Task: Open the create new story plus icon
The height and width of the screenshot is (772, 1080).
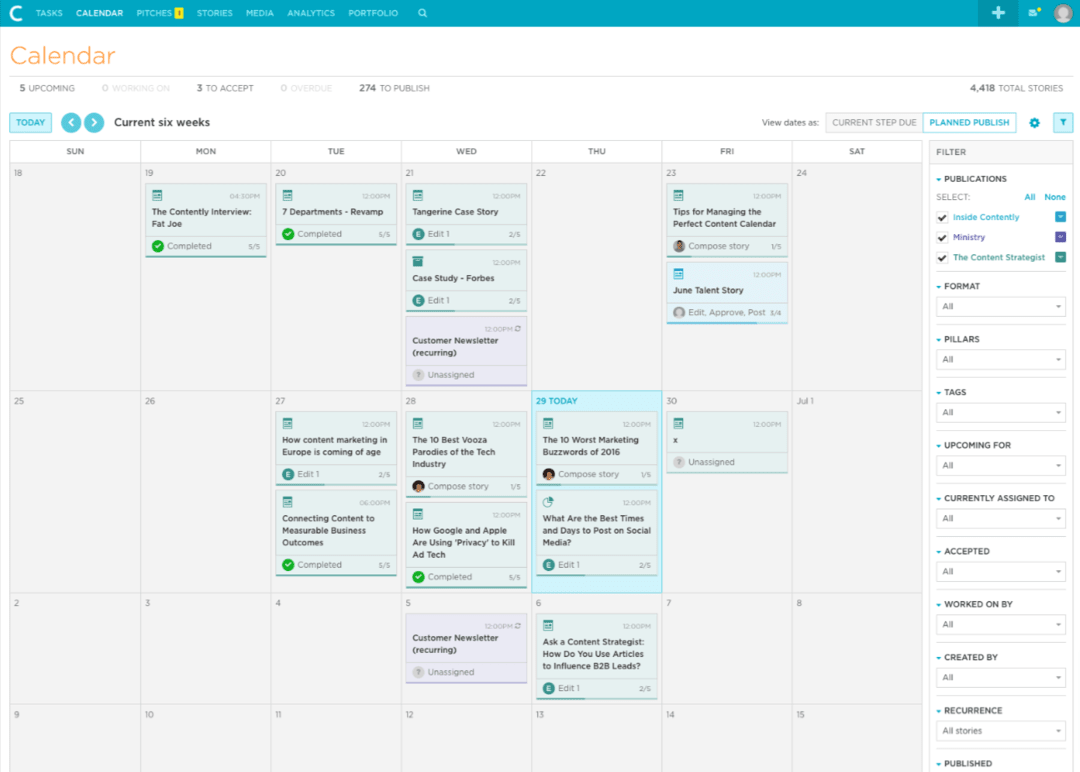Action: 997,13
